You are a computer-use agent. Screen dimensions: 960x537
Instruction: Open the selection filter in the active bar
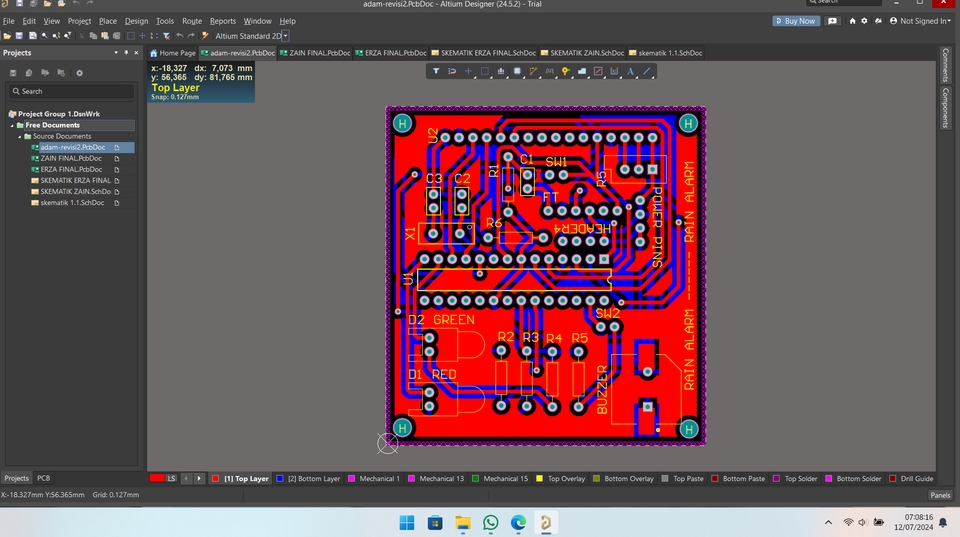436,71
